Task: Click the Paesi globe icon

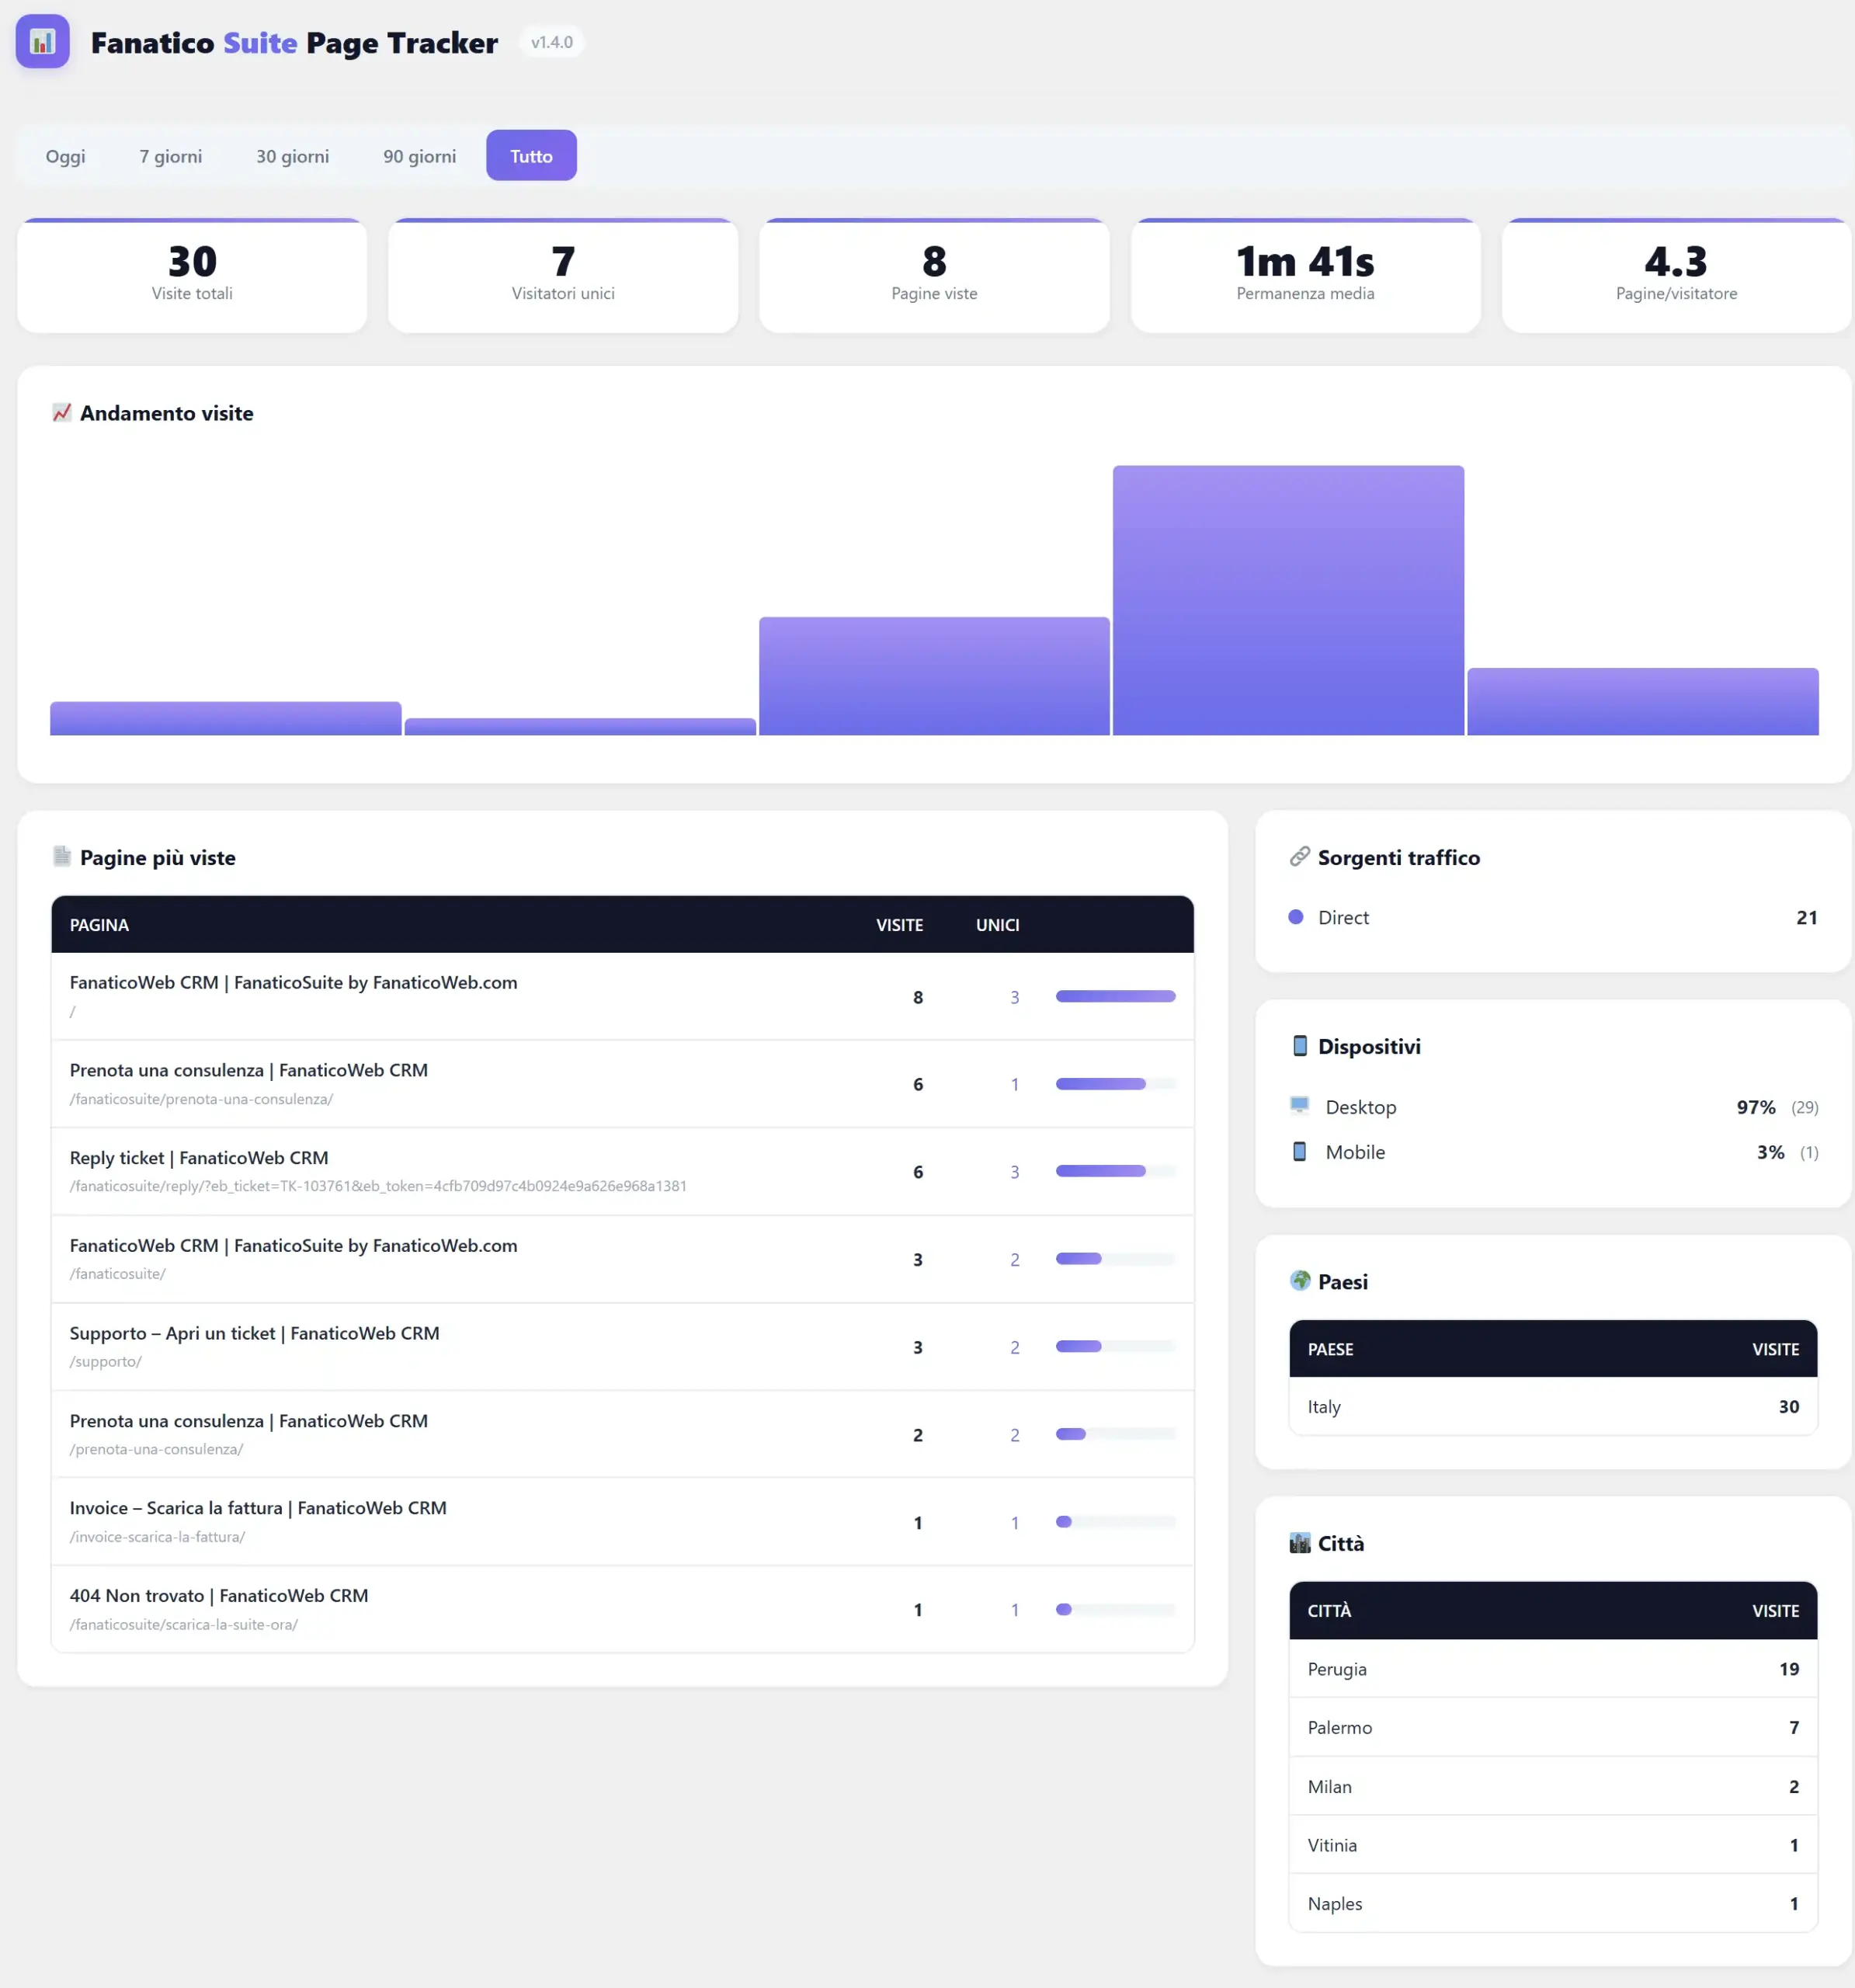Action: [1299, 1281]
